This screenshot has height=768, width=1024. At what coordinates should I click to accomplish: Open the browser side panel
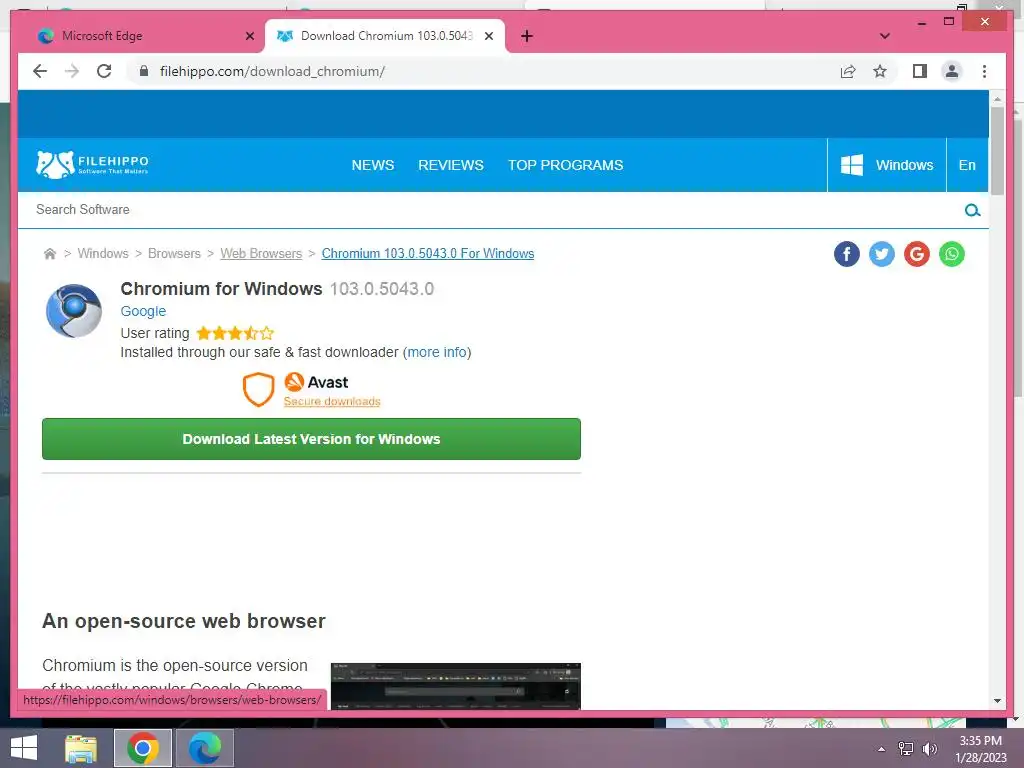click(920, 71)
